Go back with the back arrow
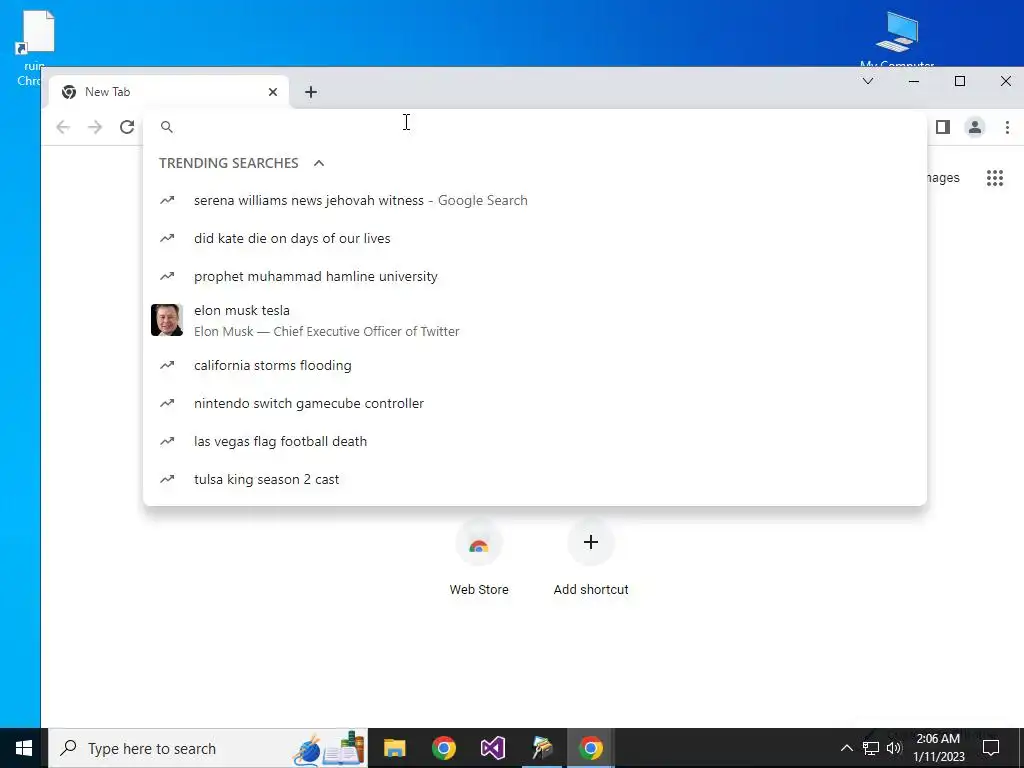This screenshot has height=768, width=1024. [63, 127]
